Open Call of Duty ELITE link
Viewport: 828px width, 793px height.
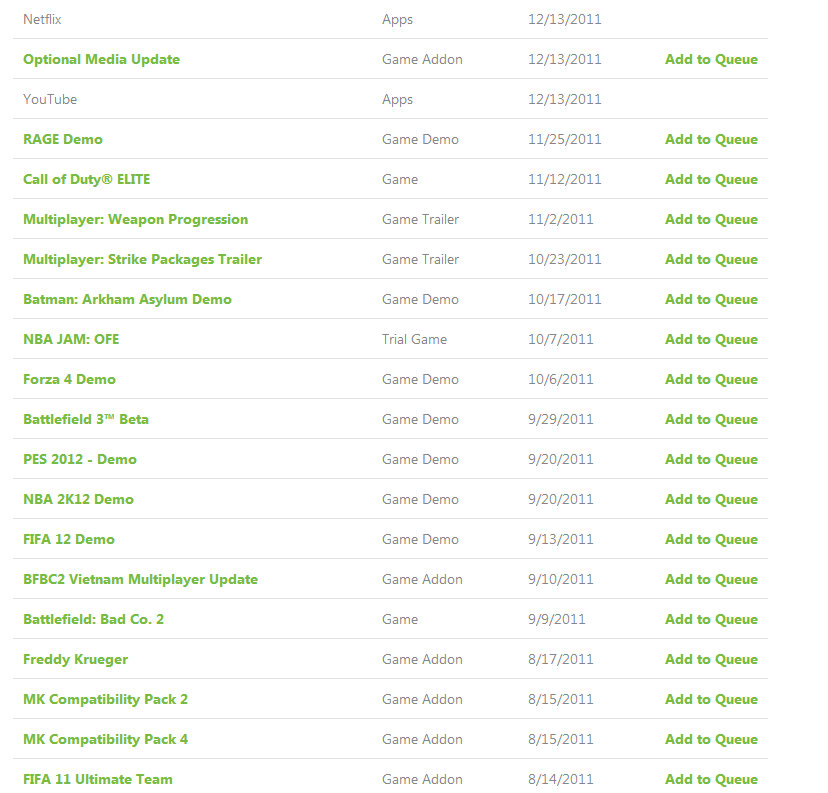point(87,180)
